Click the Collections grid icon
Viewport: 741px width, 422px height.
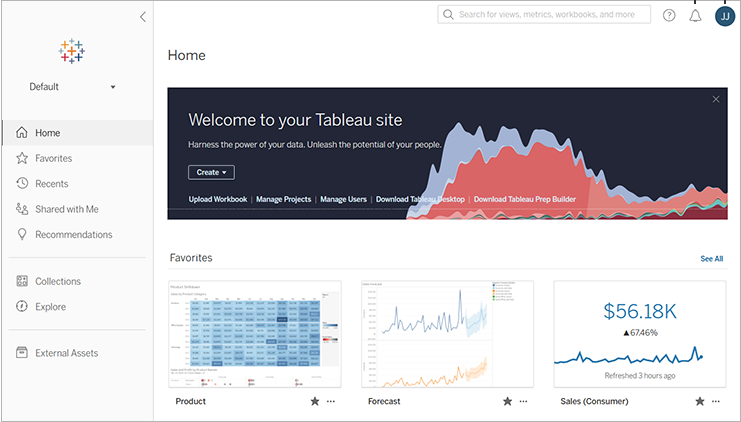[22, 281]
